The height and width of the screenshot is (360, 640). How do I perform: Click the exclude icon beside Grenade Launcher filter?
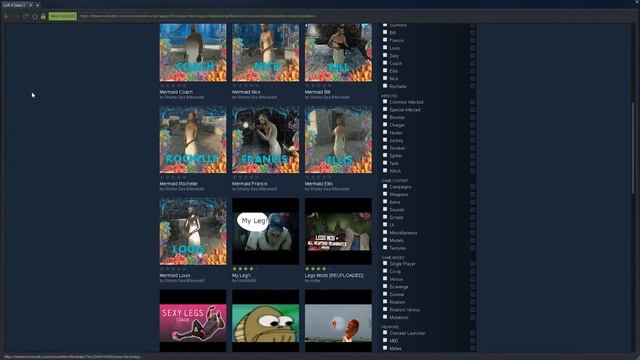[472, 333]
